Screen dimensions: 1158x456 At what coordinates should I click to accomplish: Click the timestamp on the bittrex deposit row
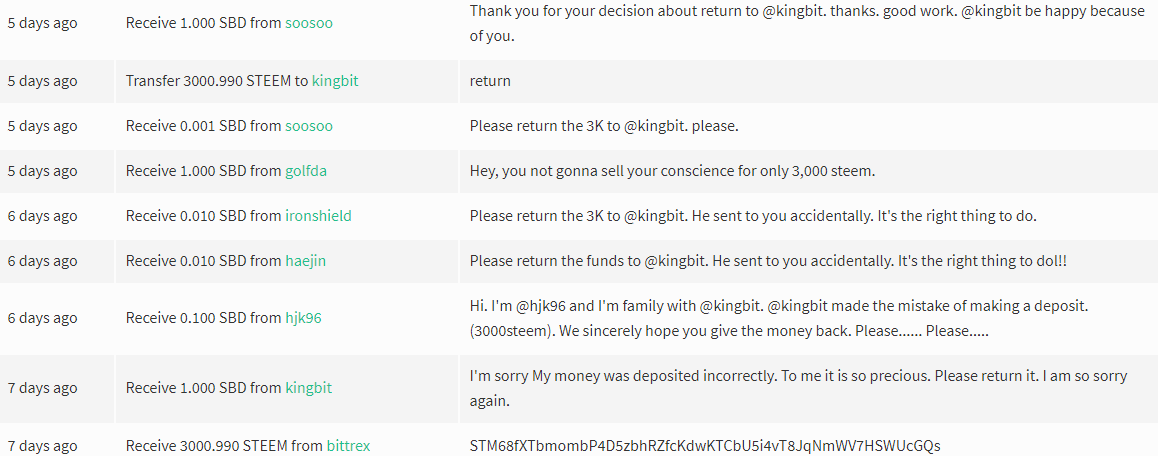click(42, 446)
